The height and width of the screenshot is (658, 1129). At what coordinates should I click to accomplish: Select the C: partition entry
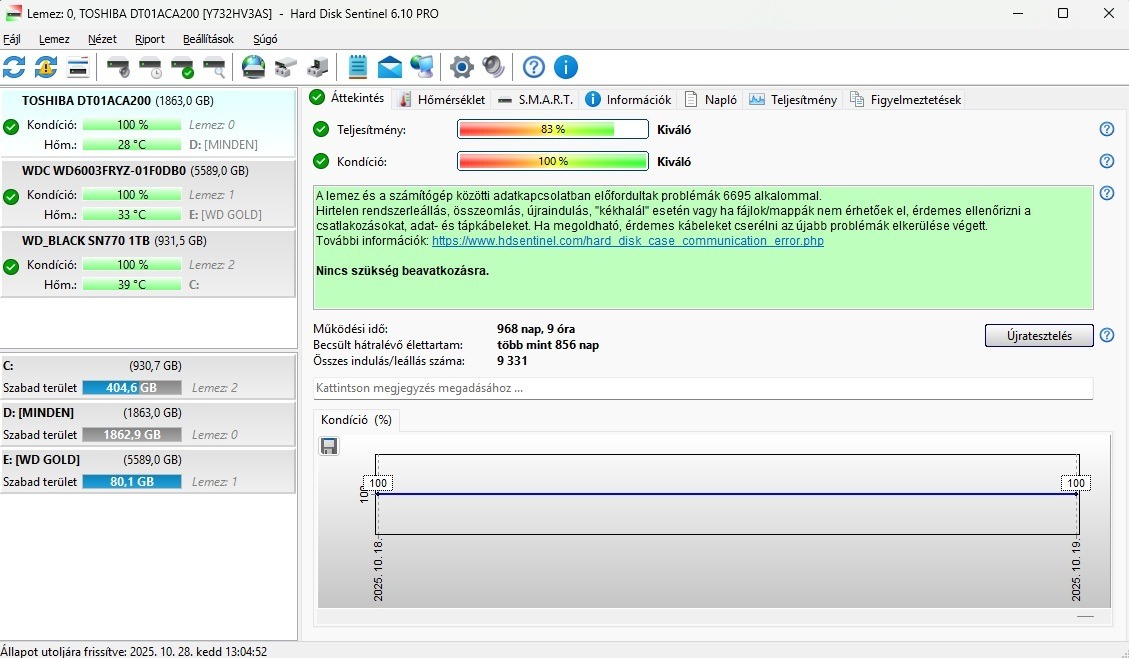(x=148, y=377)
